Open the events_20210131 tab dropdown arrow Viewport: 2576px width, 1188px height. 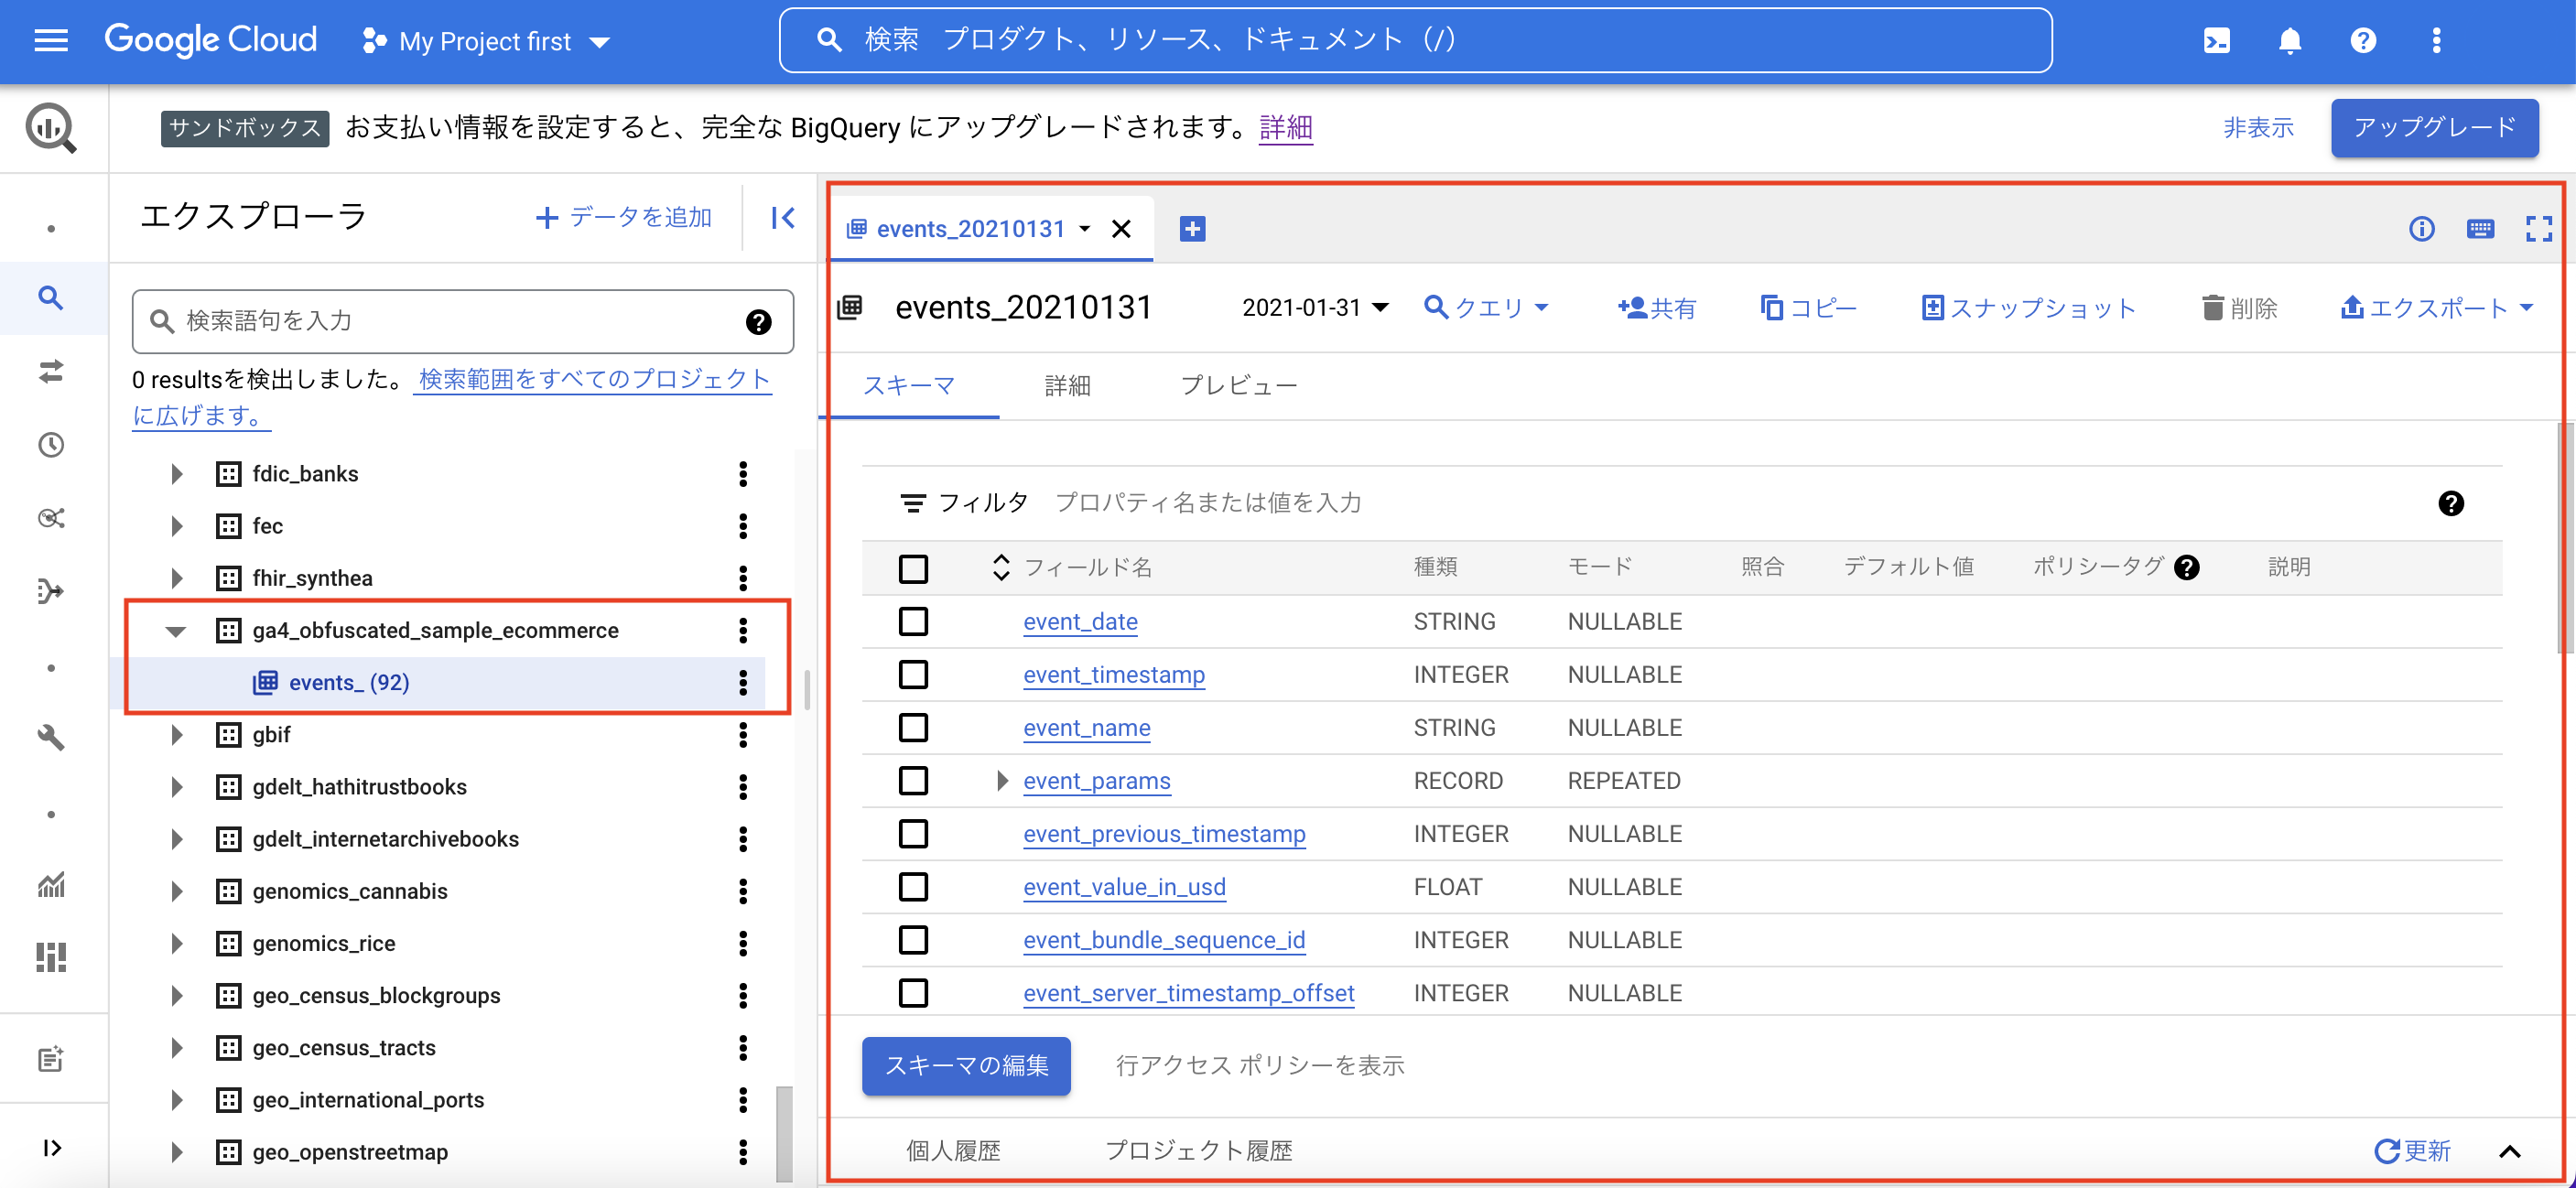(1085, 229)
